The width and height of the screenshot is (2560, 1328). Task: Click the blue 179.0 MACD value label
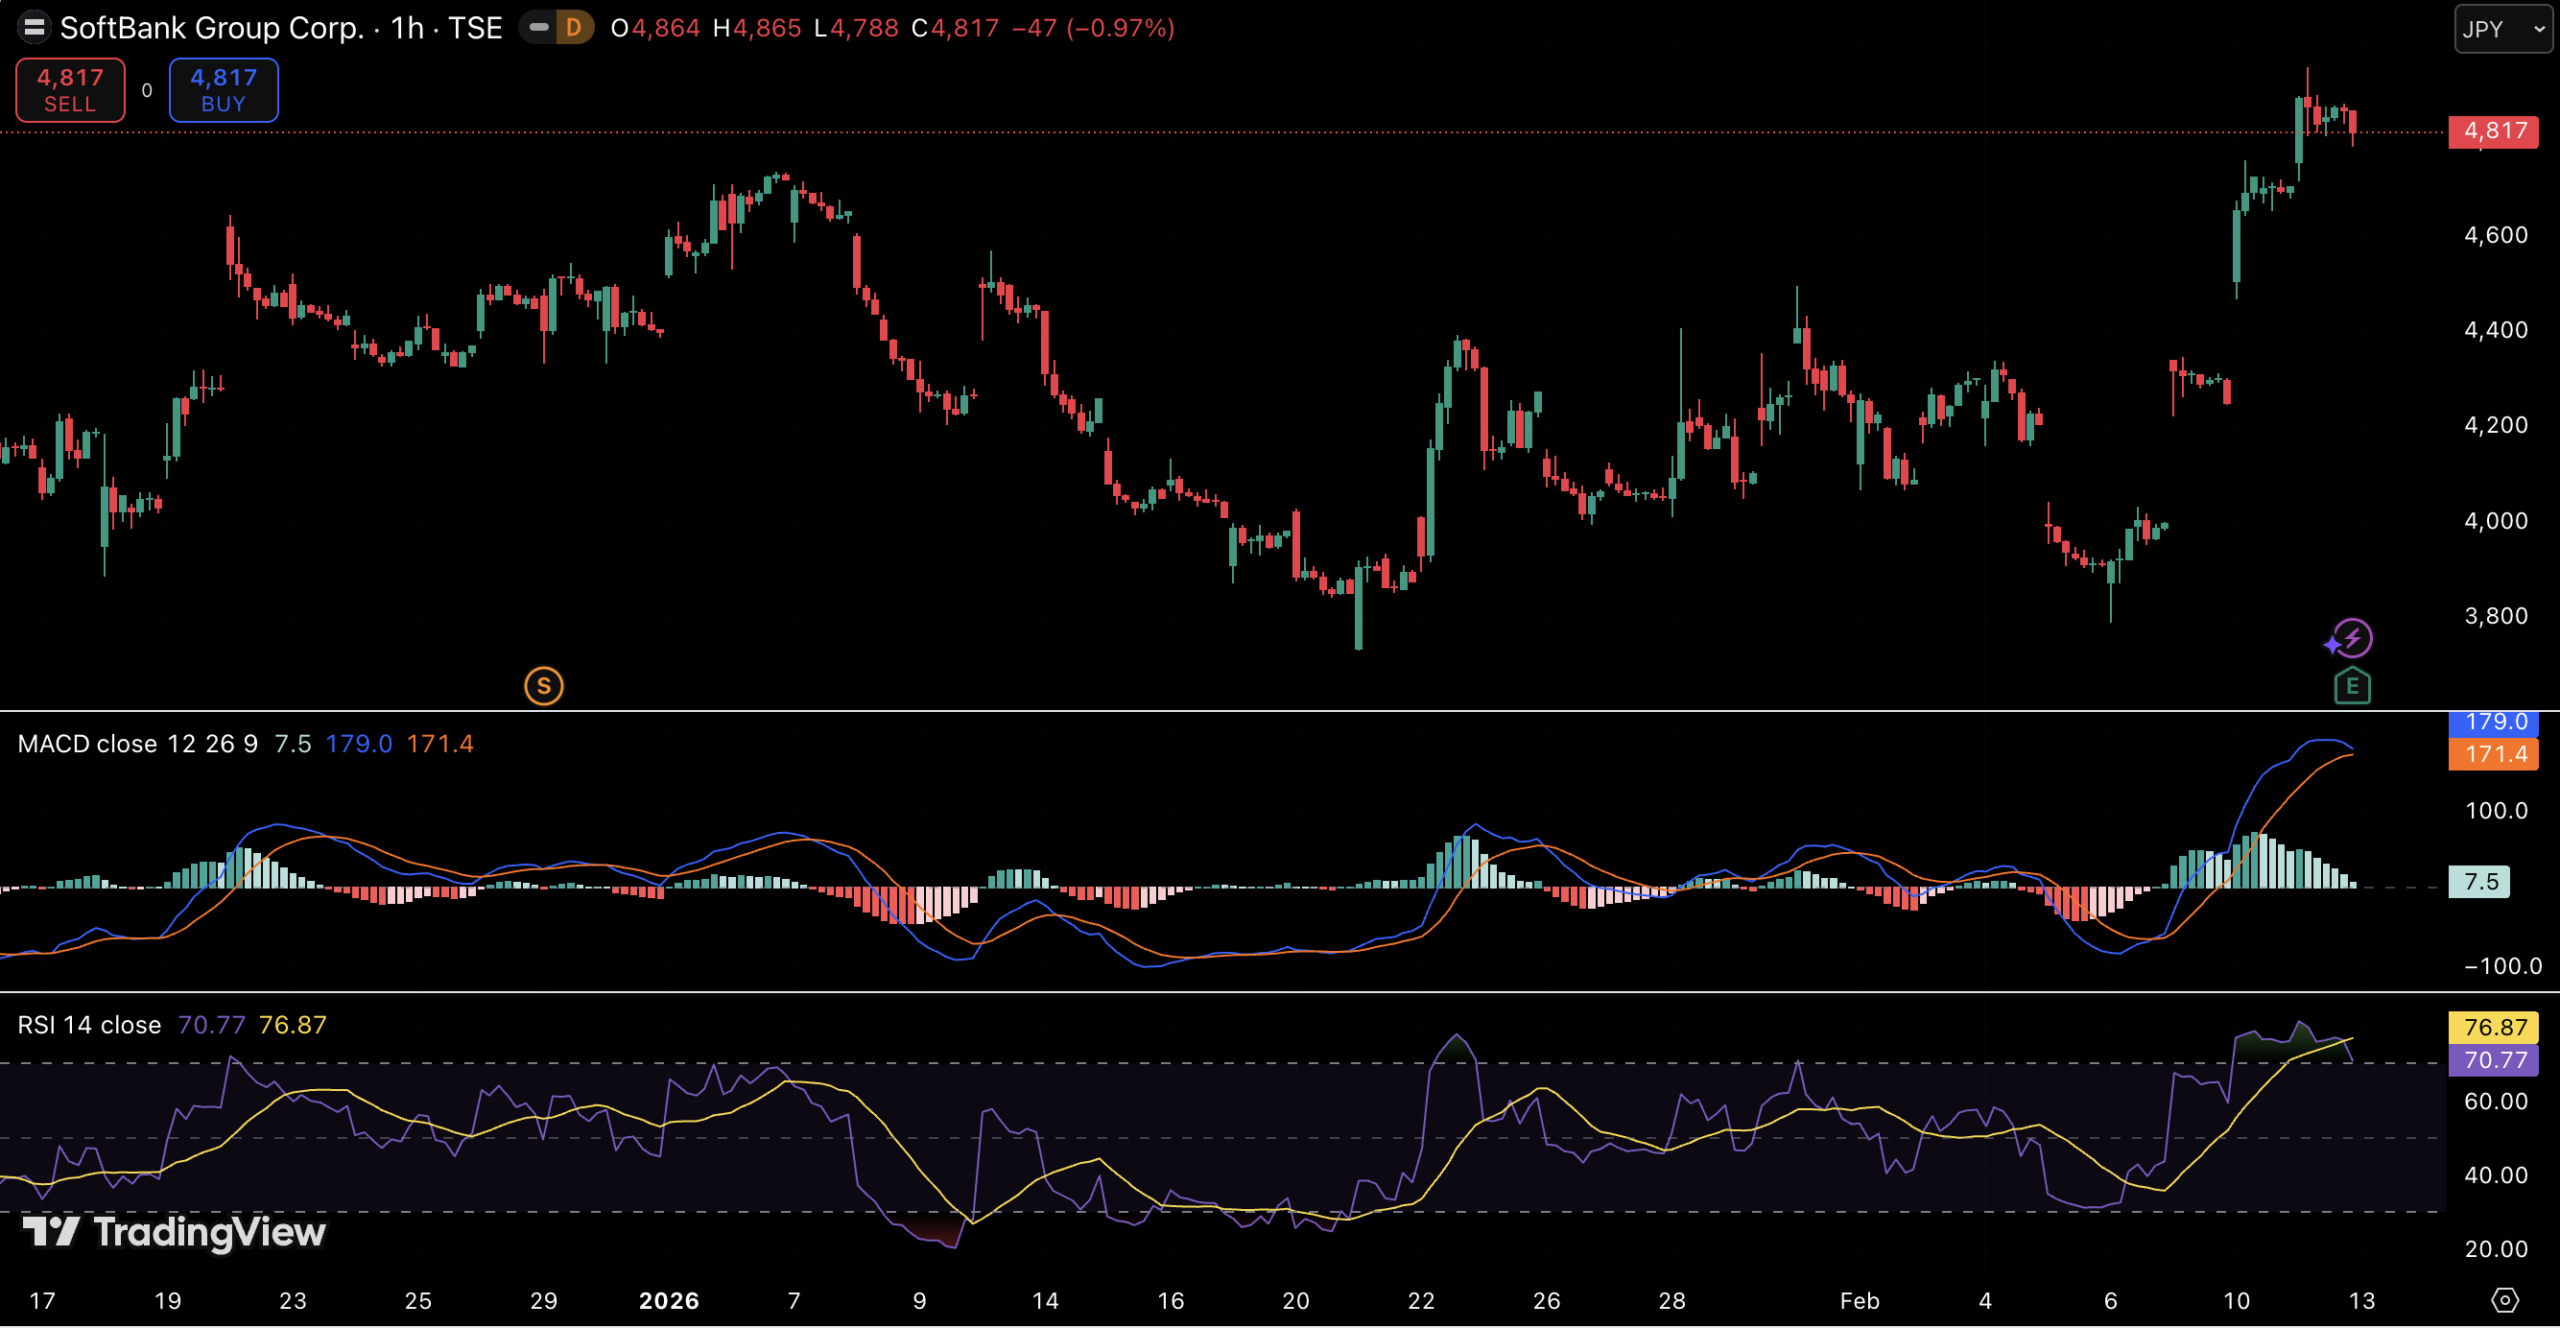point(2493,722)
